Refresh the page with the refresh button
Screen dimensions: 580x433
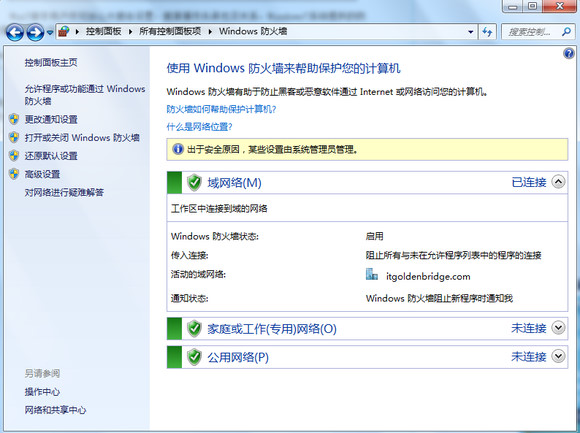tap(487, 32)
